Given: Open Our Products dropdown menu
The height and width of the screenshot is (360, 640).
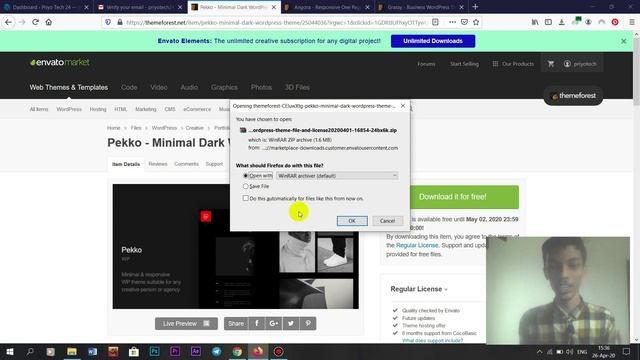Looking at the screenshot, I should (x=513, y=64).
